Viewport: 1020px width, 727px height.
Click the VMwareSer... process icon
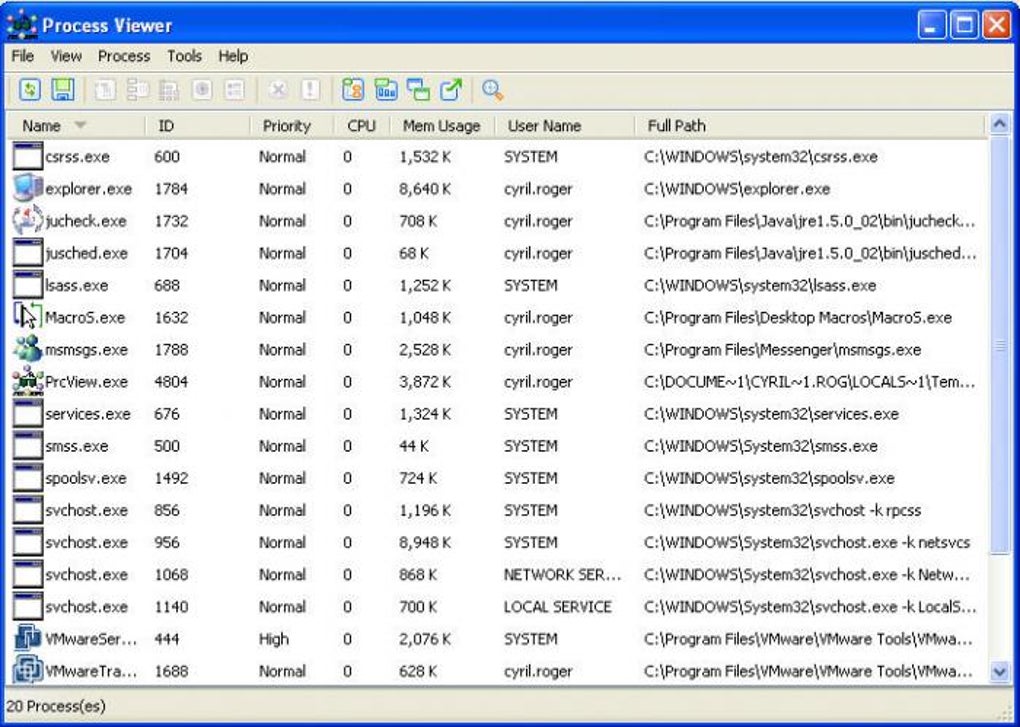point(28,639)
